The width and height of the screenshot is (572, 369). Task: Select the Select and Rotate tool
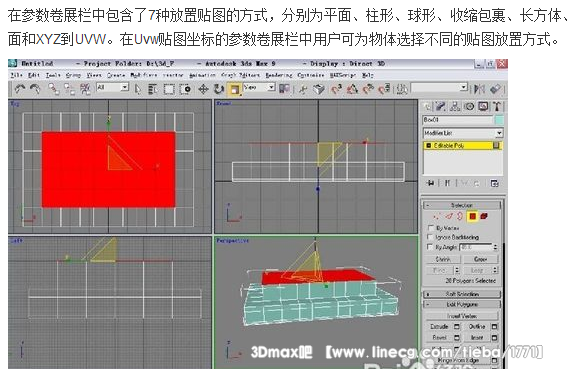tap(219, 89)
